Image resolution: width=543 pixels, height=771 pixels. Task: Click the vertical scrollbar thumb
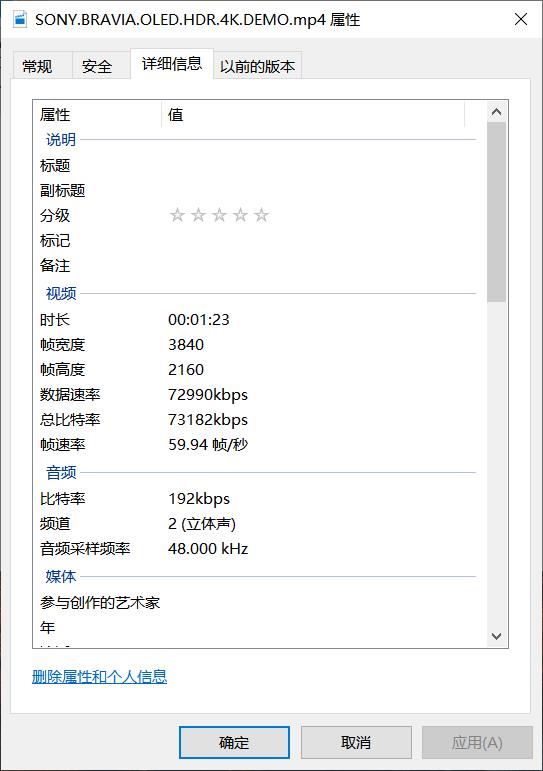click(496, 212)
